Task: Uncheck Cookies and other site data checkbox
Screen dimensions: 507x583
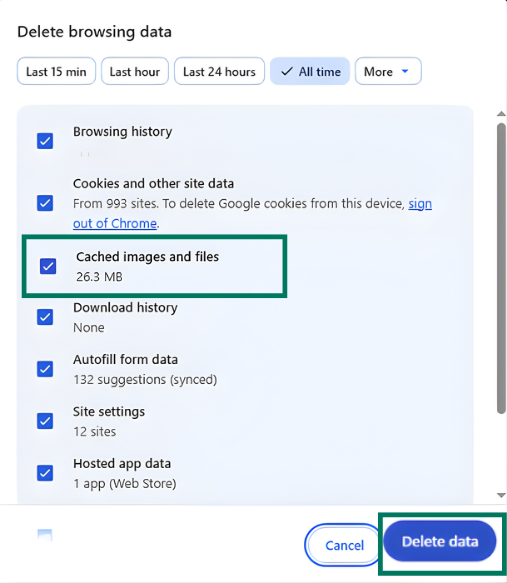Action: 45,203
